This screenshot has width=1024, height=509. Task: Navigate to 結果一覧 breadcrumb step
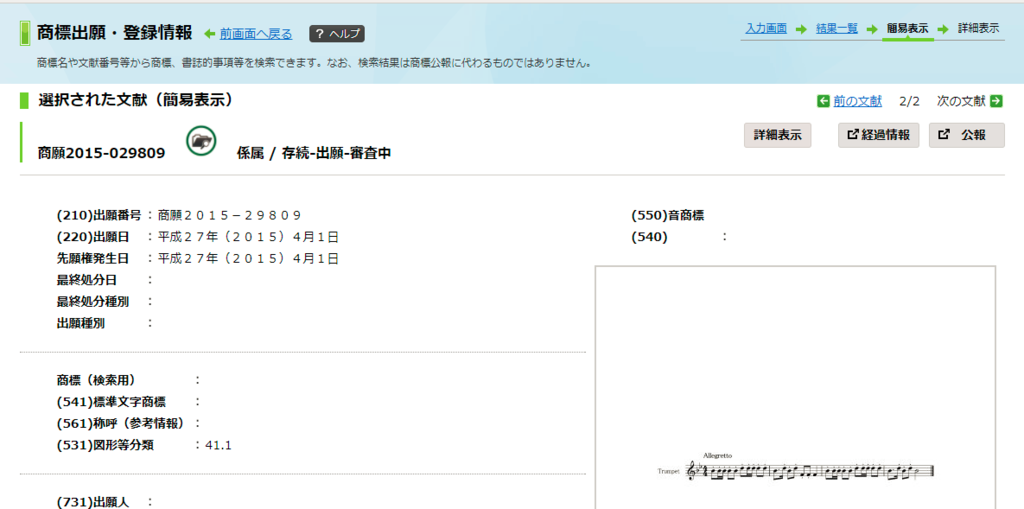tap(837, 29)
